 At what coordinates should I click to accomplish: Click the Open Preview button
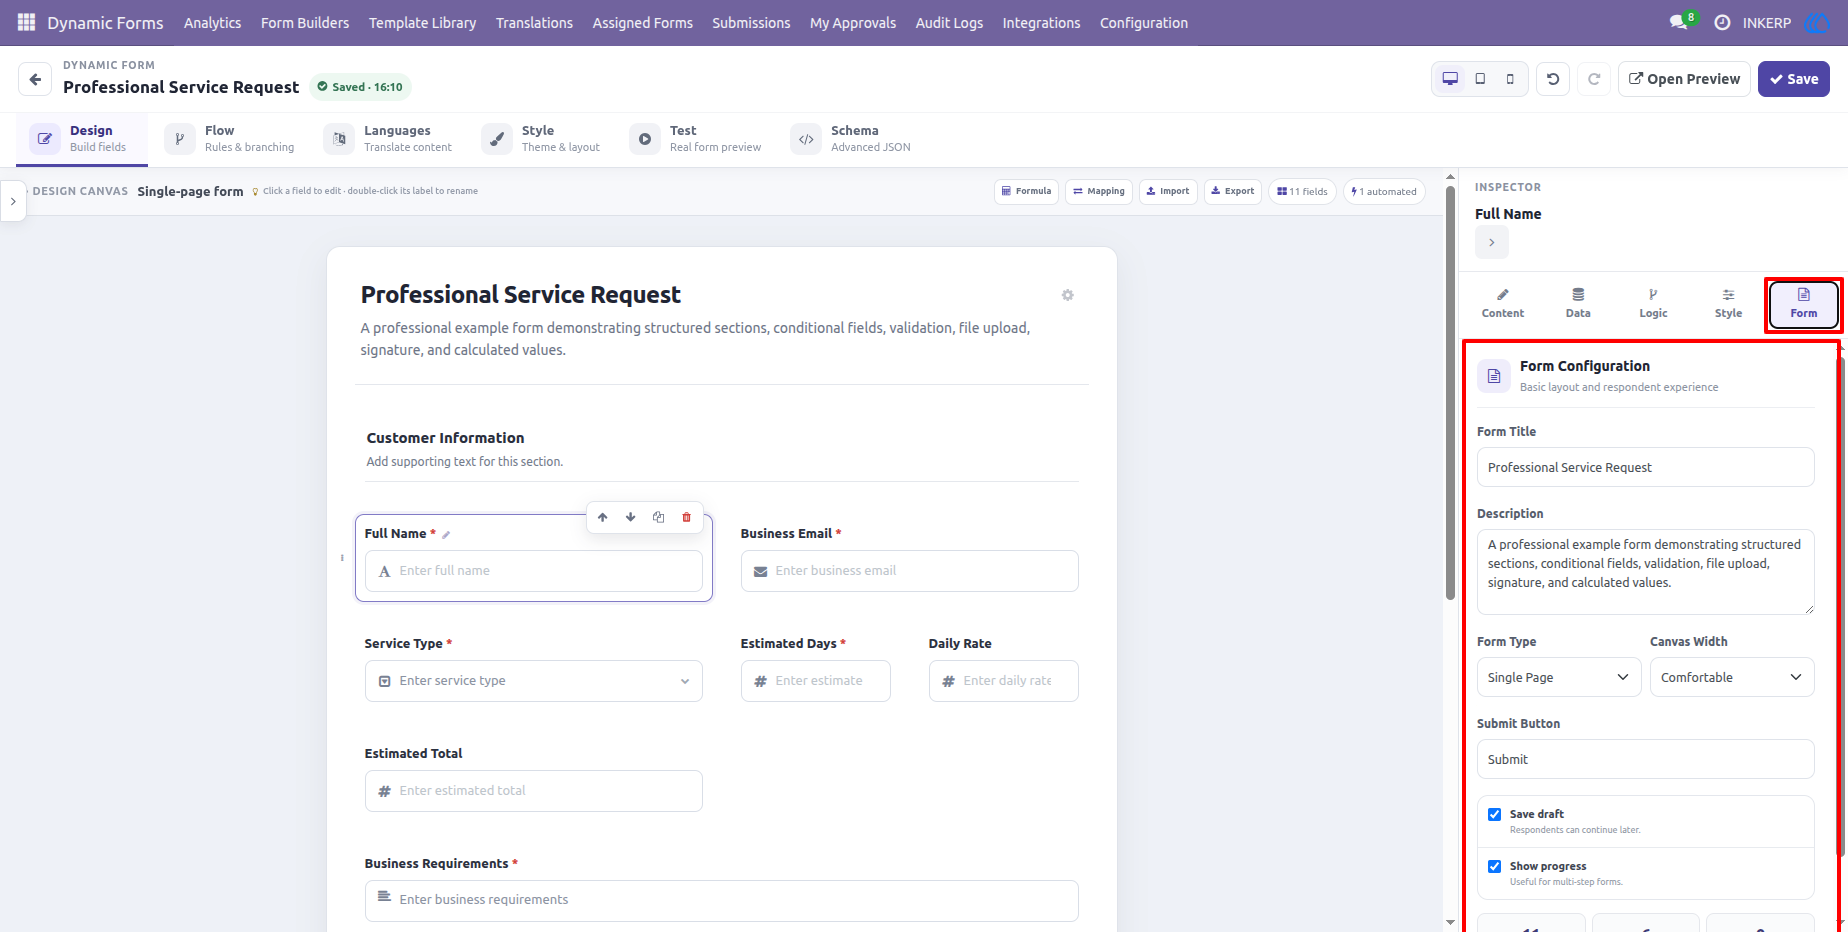pyautogui.click(x=1684, y=79)
